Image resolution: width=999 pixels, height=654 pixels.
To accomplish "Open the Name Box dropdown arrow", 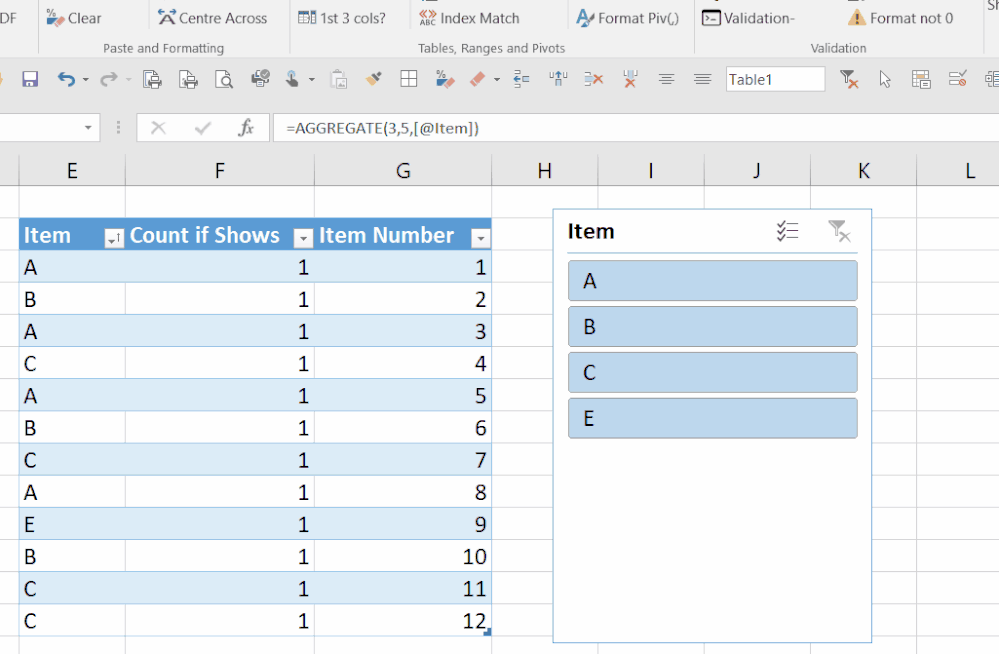I will click(x=88, y=128).
